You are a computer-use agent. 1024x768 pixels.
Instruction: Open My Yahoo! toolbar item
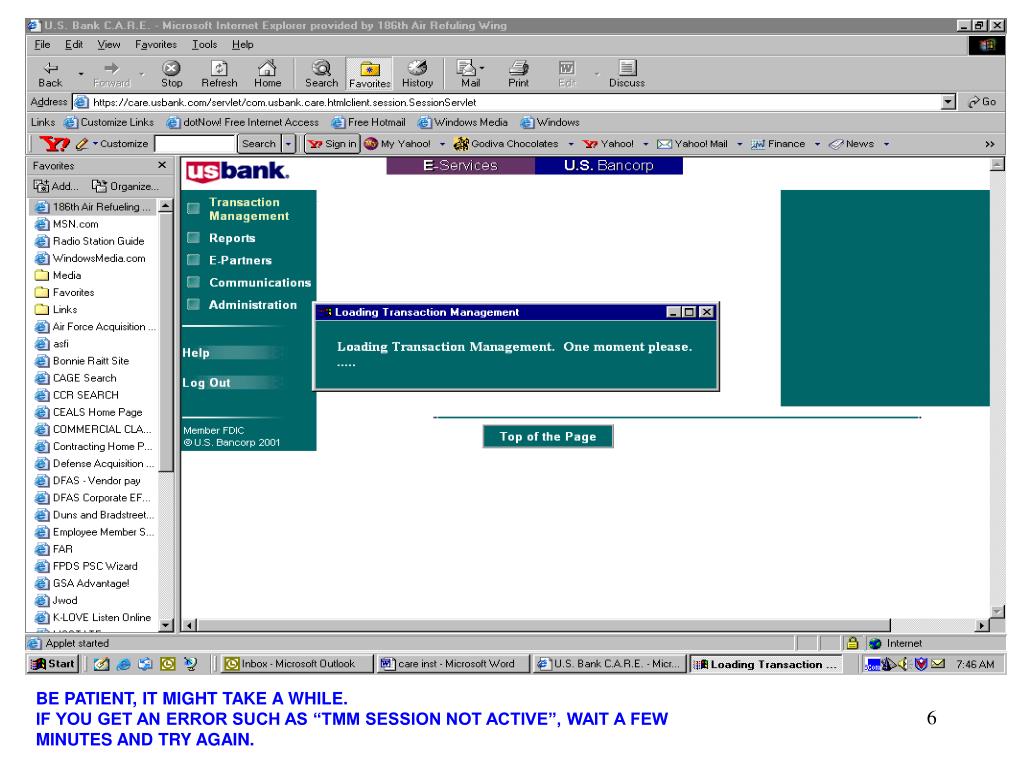(397, 144)
